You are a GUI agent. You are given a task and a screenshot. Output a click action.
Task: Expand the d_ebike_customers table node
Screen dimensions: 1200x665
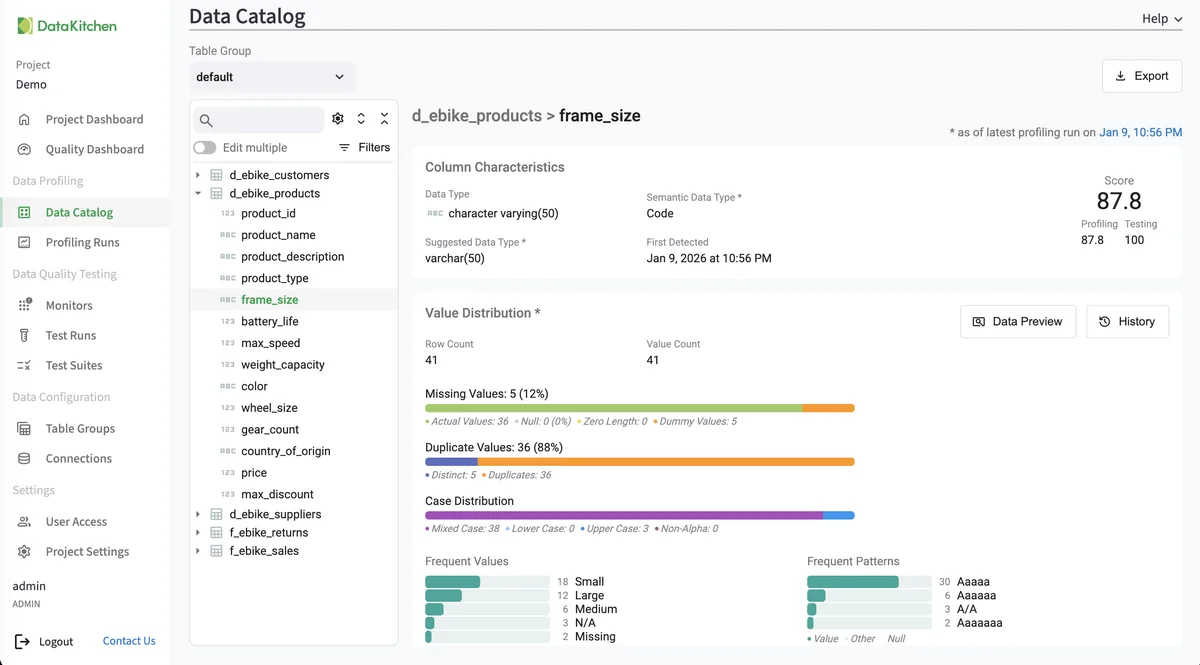(x=198, y=175)
